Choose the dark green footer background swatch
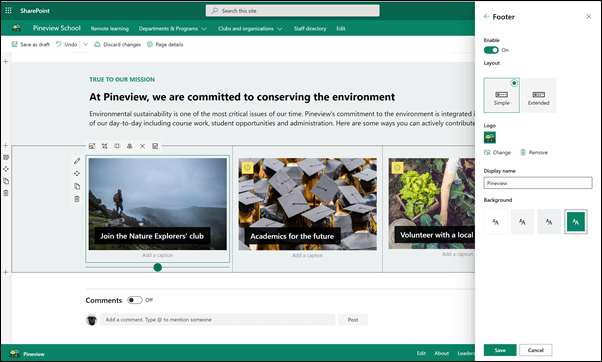This screenshot has height=362, width=602. (576, 221)
